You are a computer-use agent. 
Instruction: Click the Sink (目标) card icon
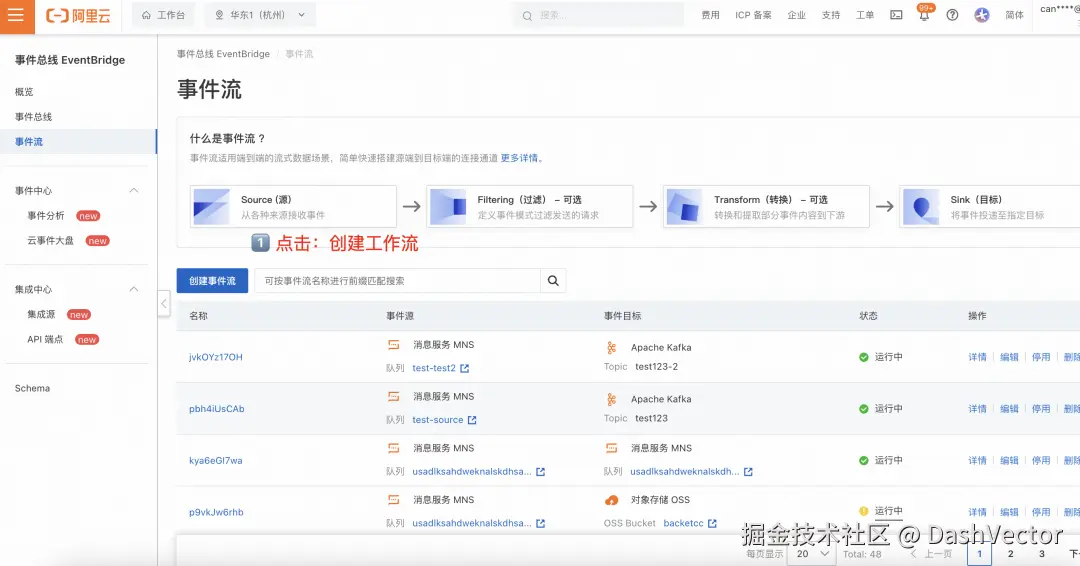tap(921, 207)
